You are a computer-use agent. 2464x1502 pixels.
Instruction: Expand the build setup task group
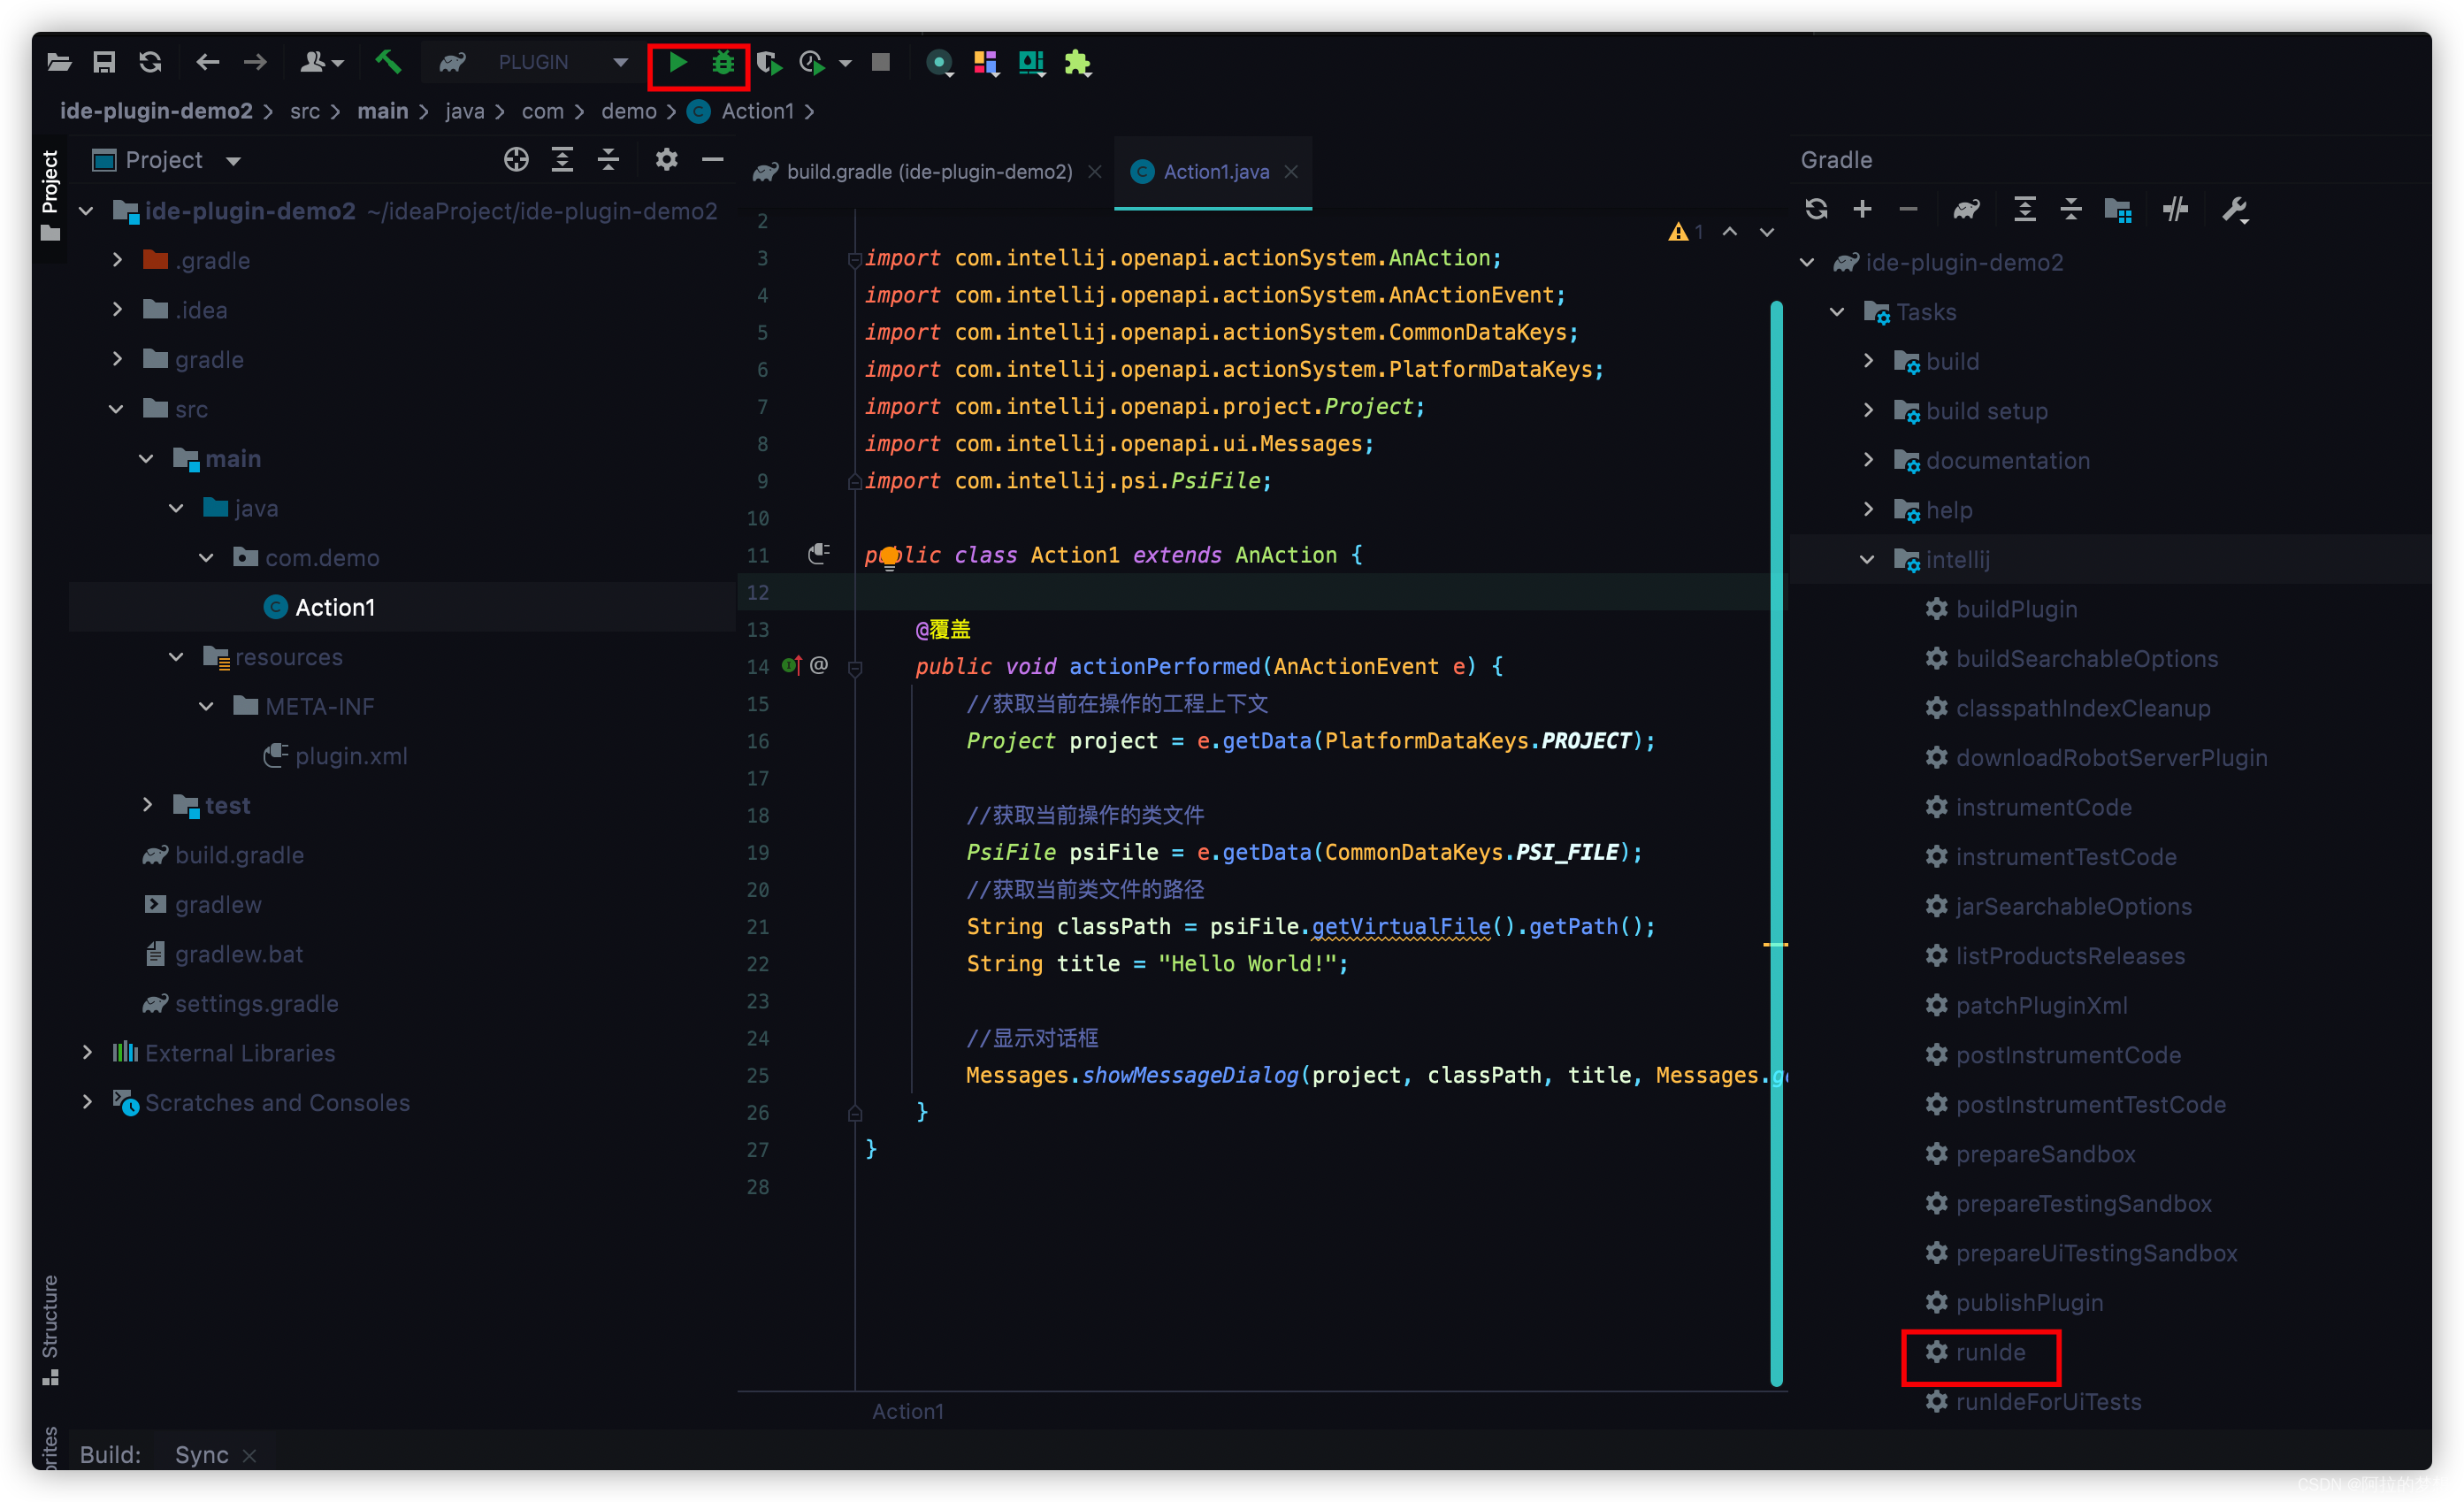coord(1868,411)
